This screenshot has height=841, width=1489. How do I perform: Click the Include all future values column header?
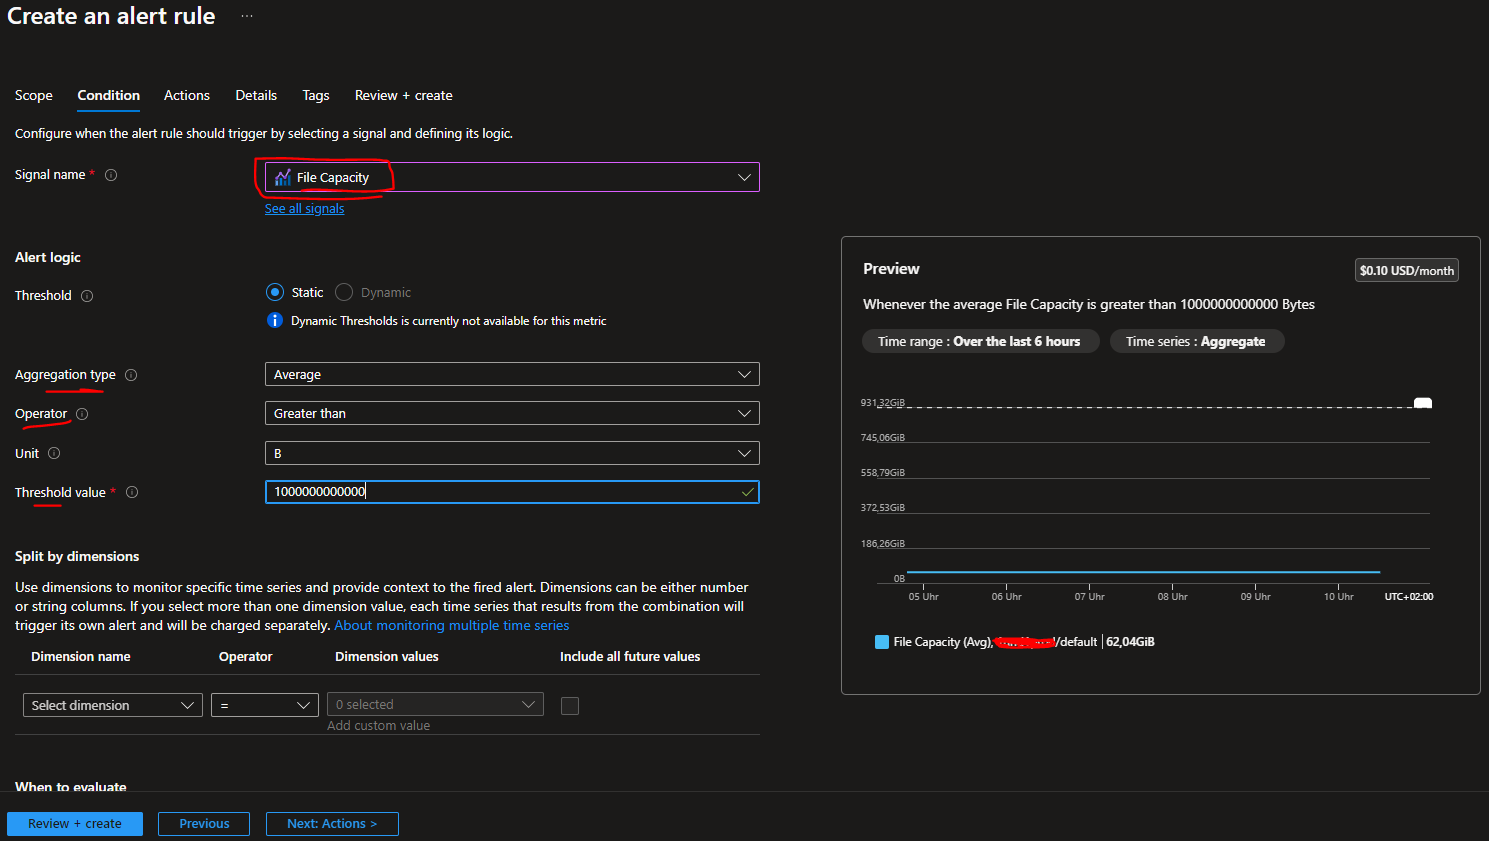click(x=630, y=657)
